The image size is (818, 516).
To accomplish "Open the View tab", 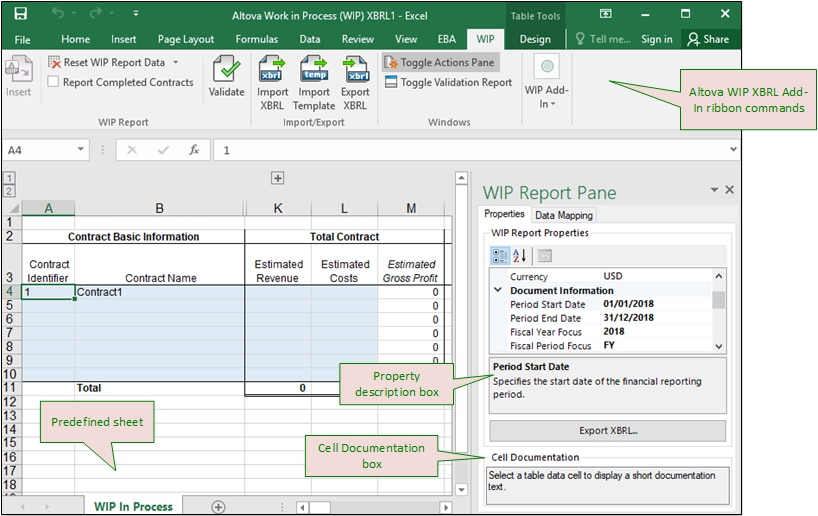I will click(x=406, y=39).
